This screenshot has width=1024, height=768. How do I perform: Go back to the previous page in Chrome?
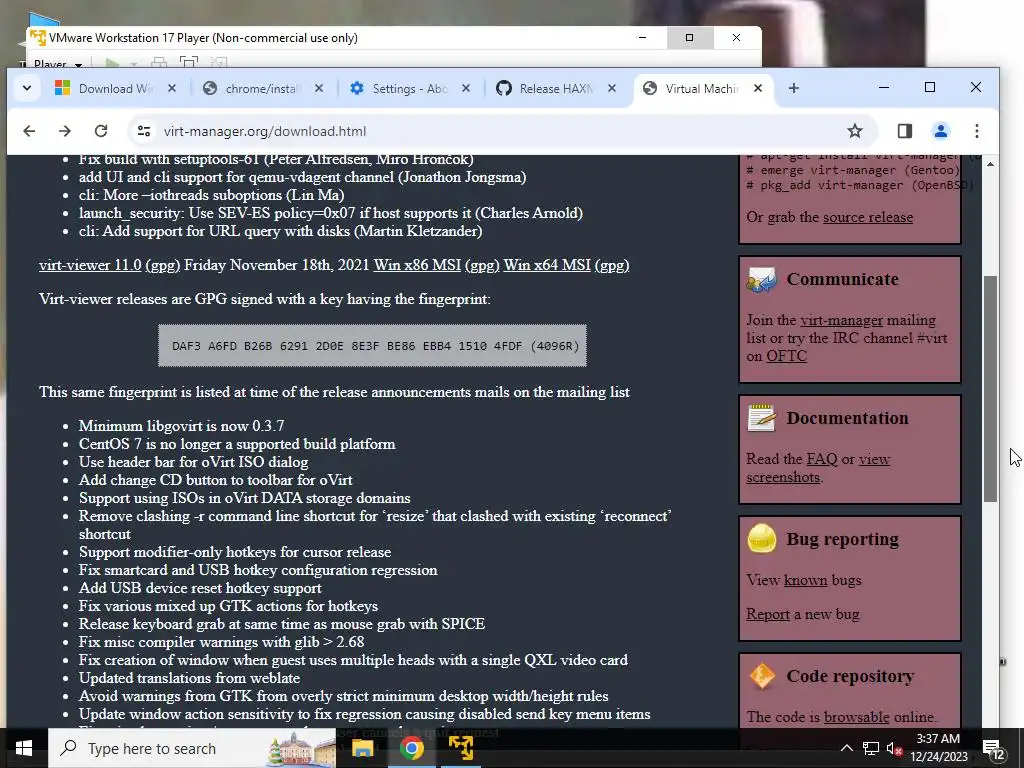29,131
